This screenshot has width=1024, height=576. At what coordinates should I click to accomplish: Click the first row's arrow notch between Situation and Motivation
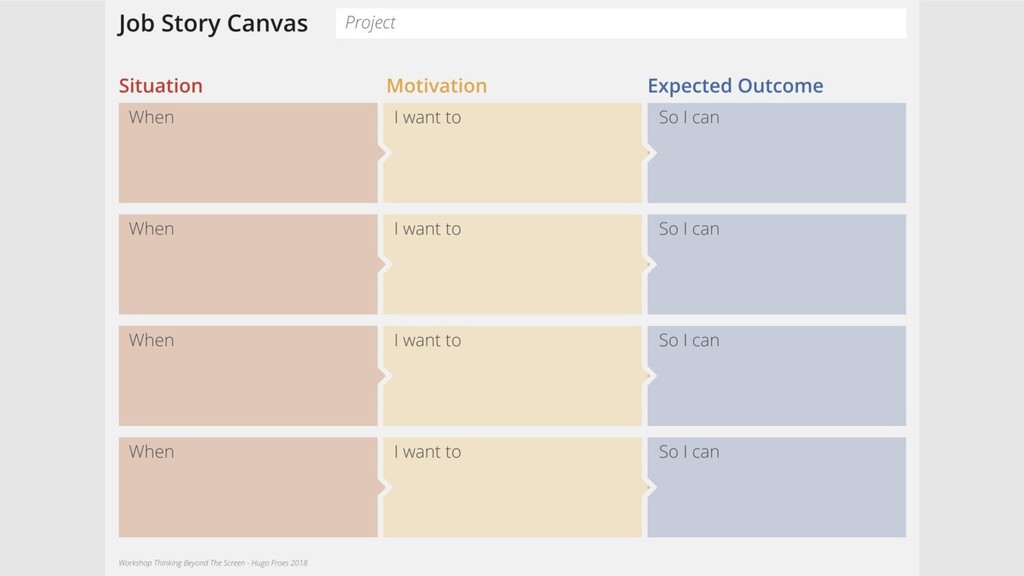383,153
